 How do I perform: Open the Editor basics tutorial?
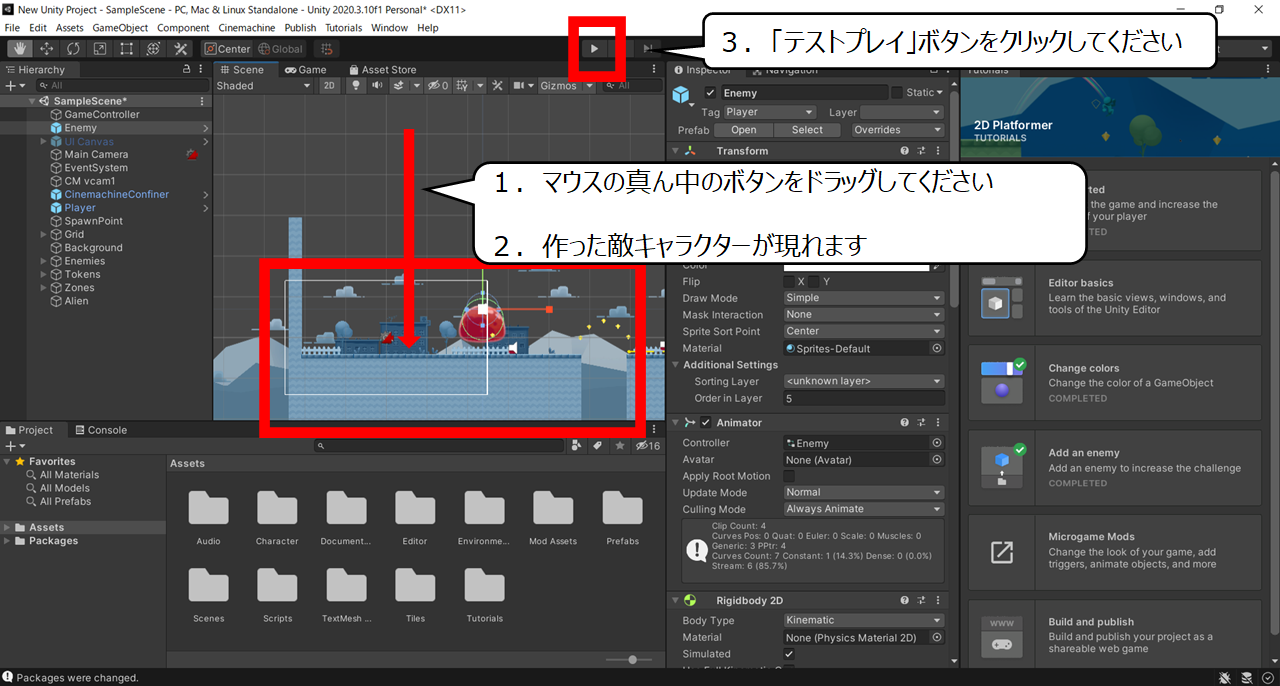point(1114,298)
